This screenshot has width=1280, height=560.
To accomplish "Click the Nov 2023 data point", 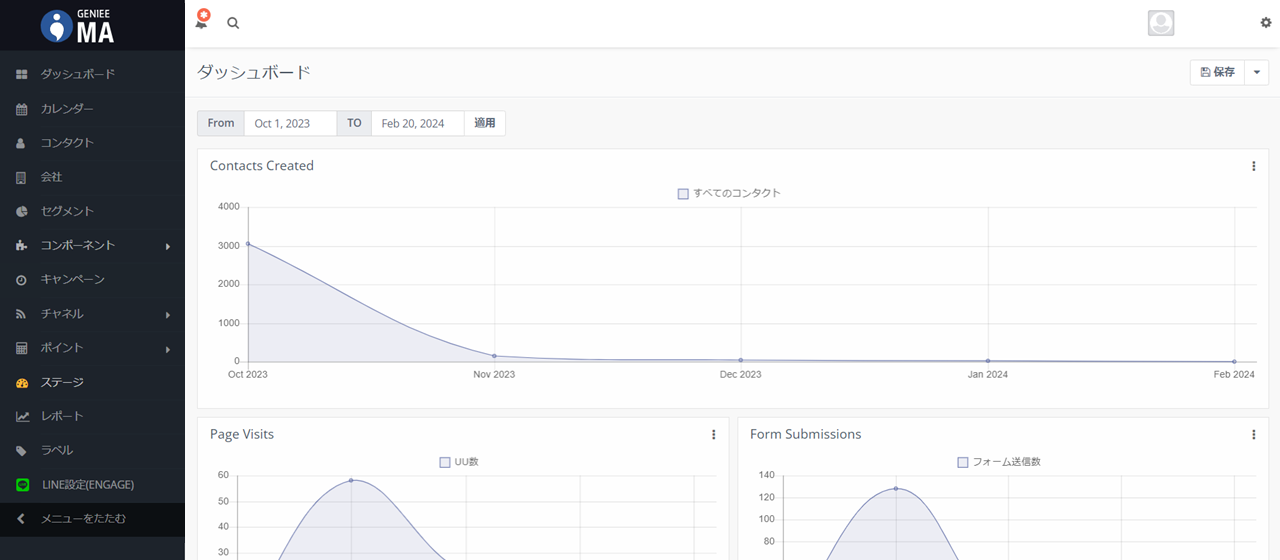I will coord(494,356).
